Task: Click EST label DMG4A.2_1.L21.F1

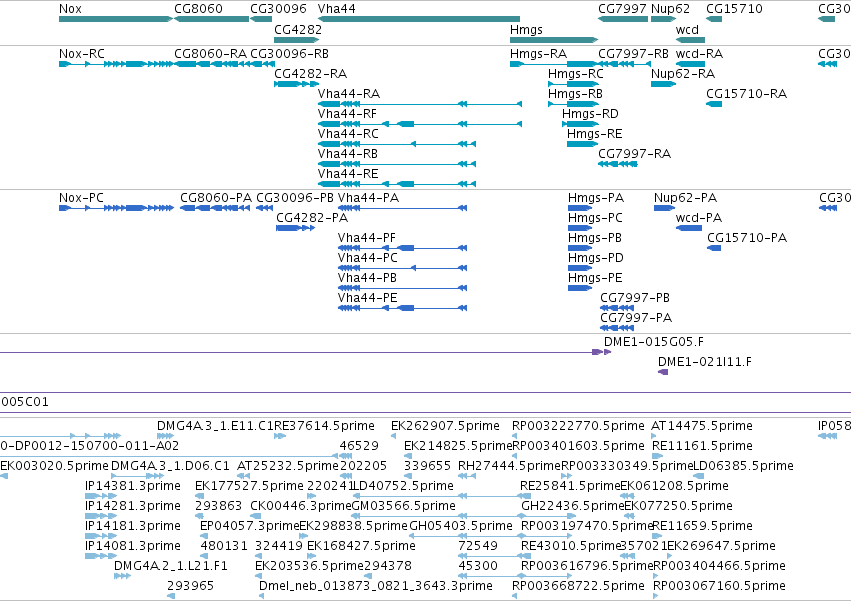Action: (171, 566)
